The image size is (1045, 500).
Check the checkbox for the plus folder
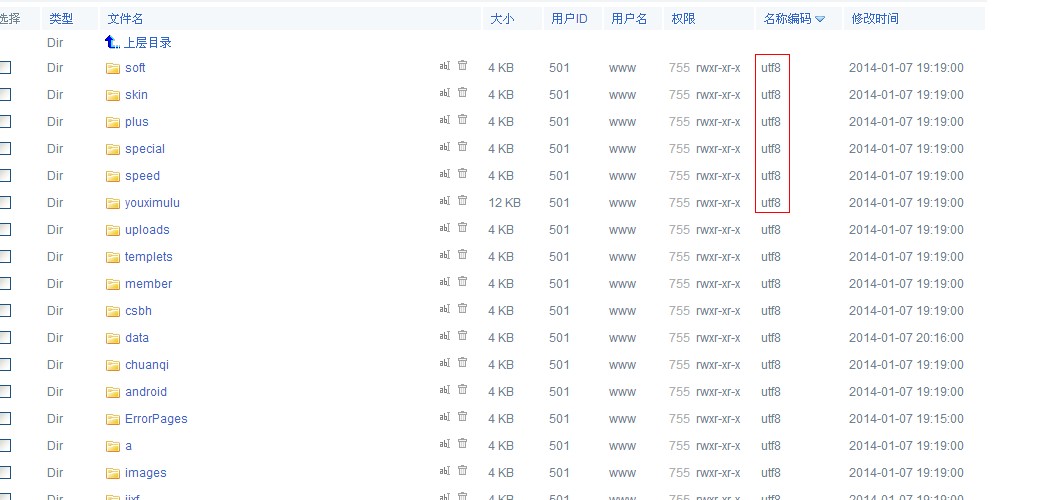[x=5, y=121]
